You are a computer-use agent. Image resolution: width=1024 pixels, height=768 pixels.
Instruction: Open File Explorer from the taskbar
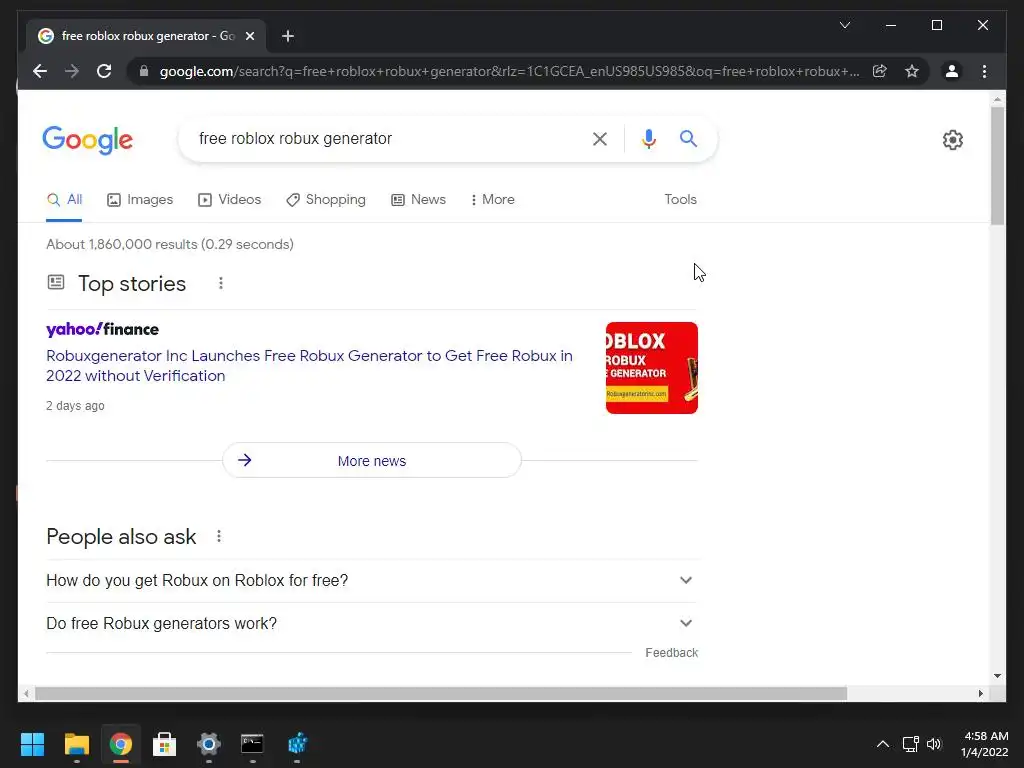pos(76,744)
